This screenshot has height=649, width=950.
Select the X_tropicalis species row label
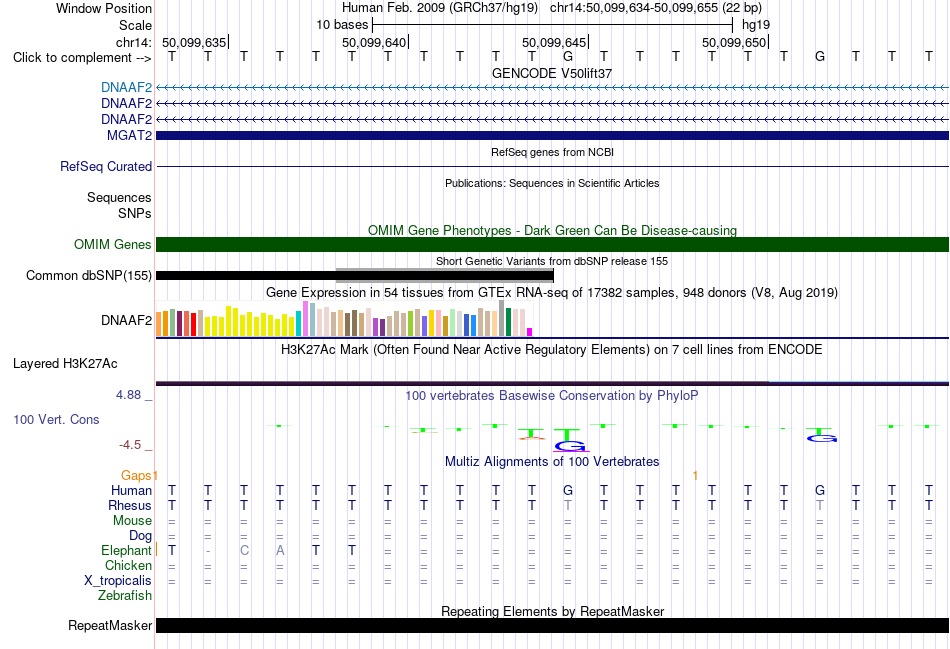tap(118, 581)
